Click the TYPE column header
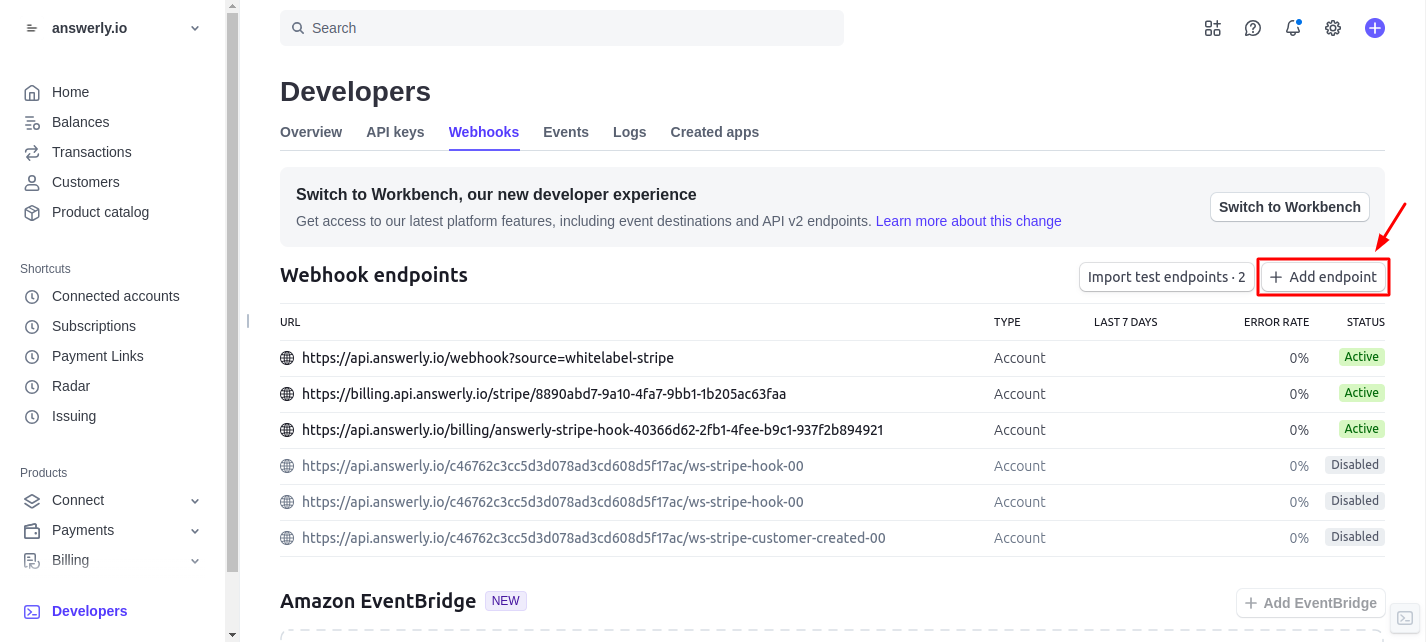This screenshot has height=642, width=1426. click(1007, 322)
